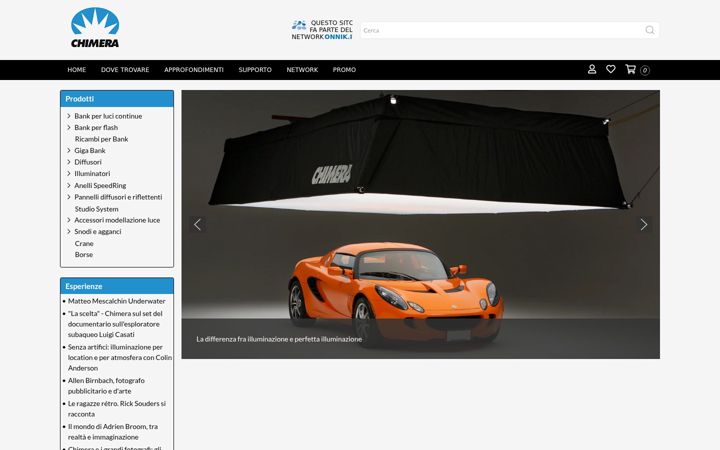Image resolution: width=720 pixels, height=450 pixels.
Task: Click the Onnik network badge
Action: (322, 30)
